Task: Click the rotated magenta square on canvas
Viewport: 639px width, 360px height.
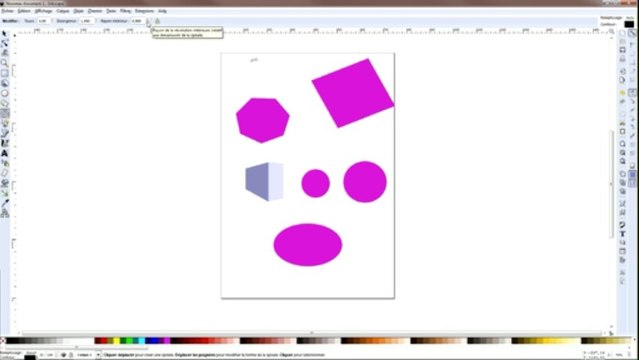Action: [x=353, y=93]
